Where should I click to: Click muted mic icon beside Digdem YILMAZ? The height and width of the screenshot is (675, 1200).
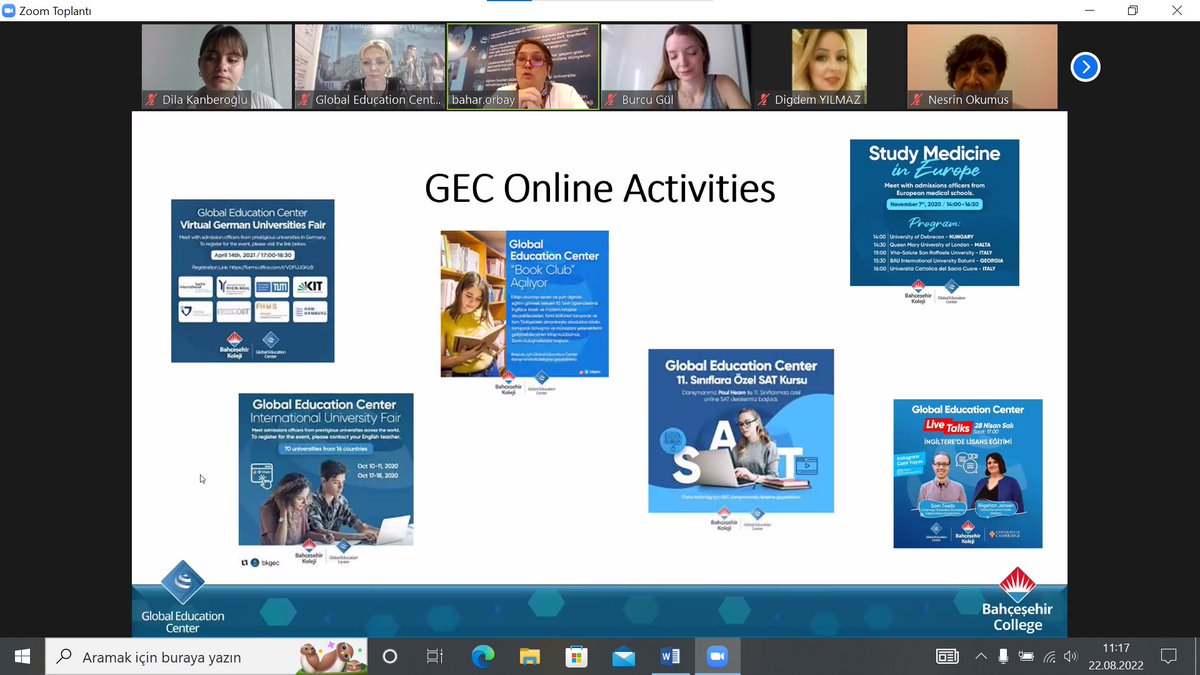coord(763,99)
